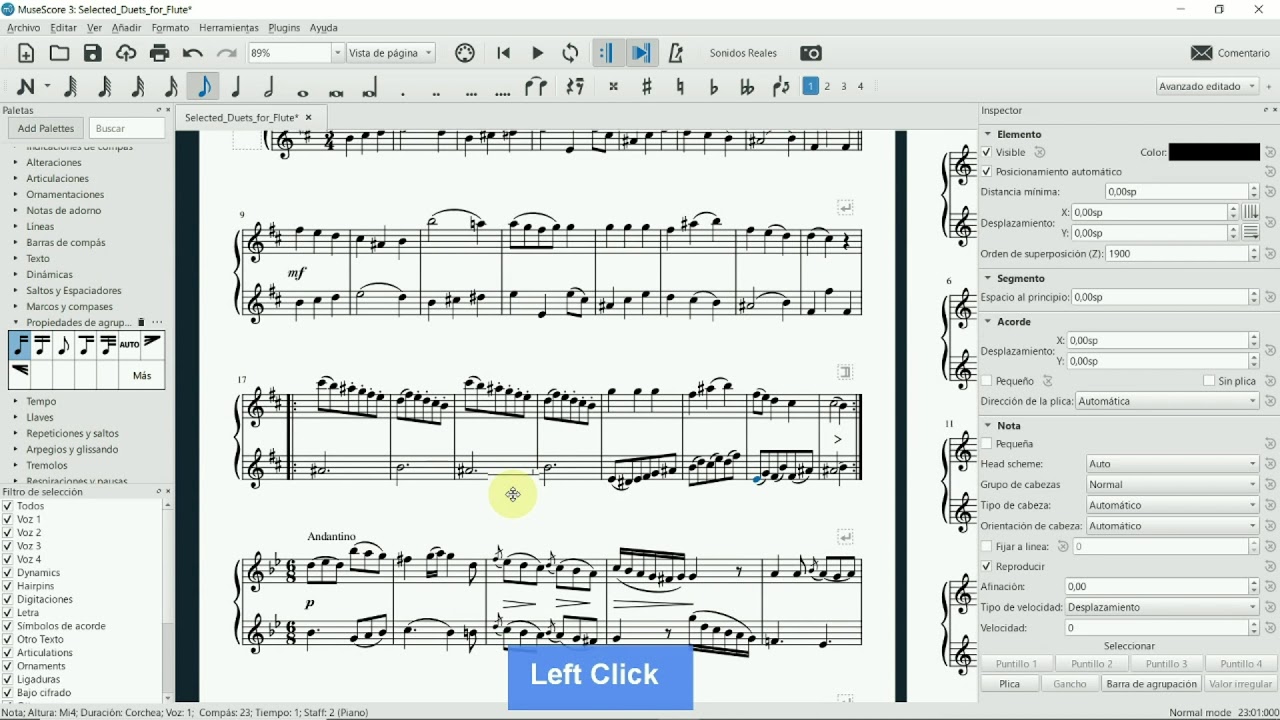Open the black Color swatch picker
1280x720 pixels.
1214,153
